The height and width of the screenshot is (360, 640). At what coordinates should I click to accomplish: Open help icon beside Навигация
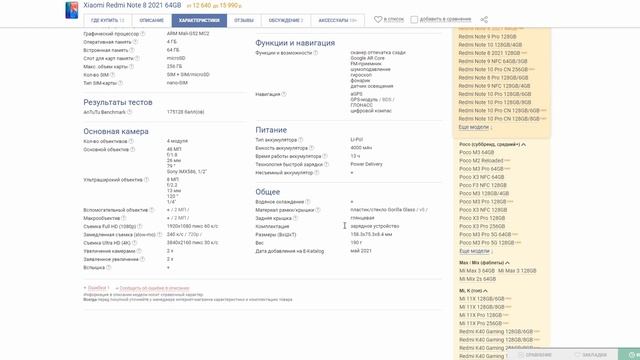coord(284,94)
